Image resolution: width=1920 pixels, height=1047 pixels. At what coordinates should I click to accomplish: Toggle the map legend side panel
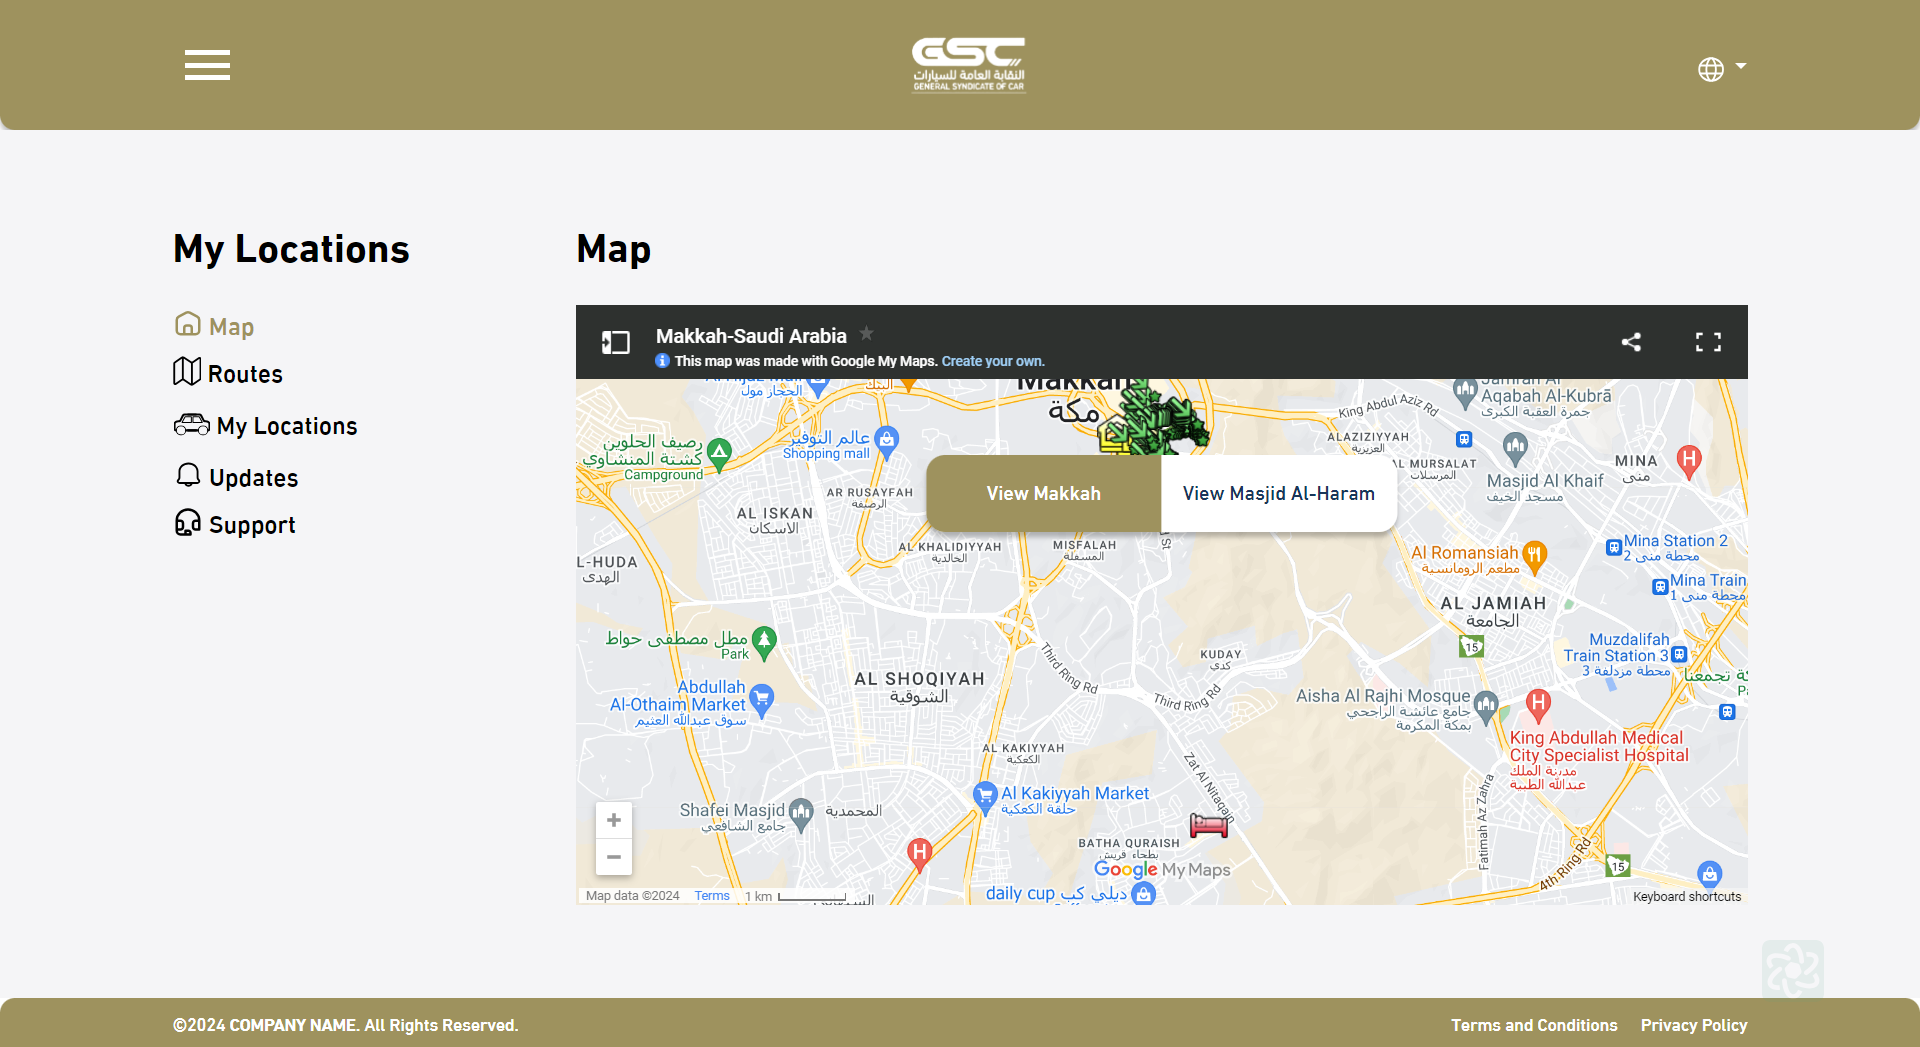(615, 343)
